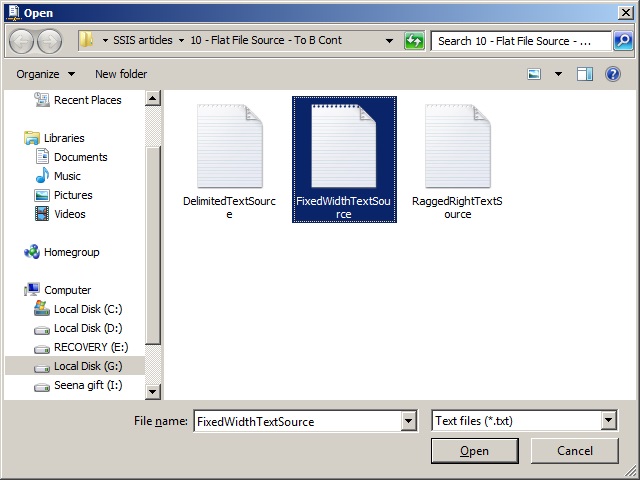This screenshot has width=640, height=480.
Task: Click the Local Disk (C:) drive icon
Action: pos(42,308)
